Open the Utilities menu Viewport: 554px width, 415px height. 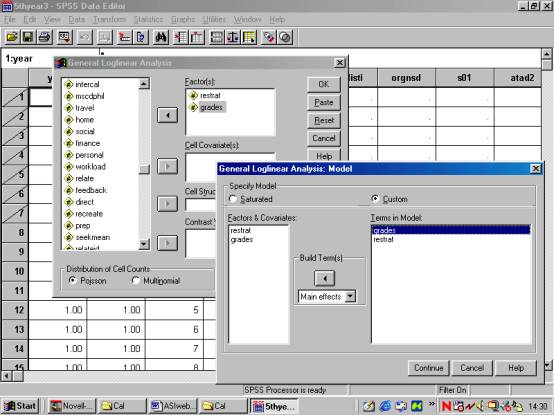coord(214,19)
